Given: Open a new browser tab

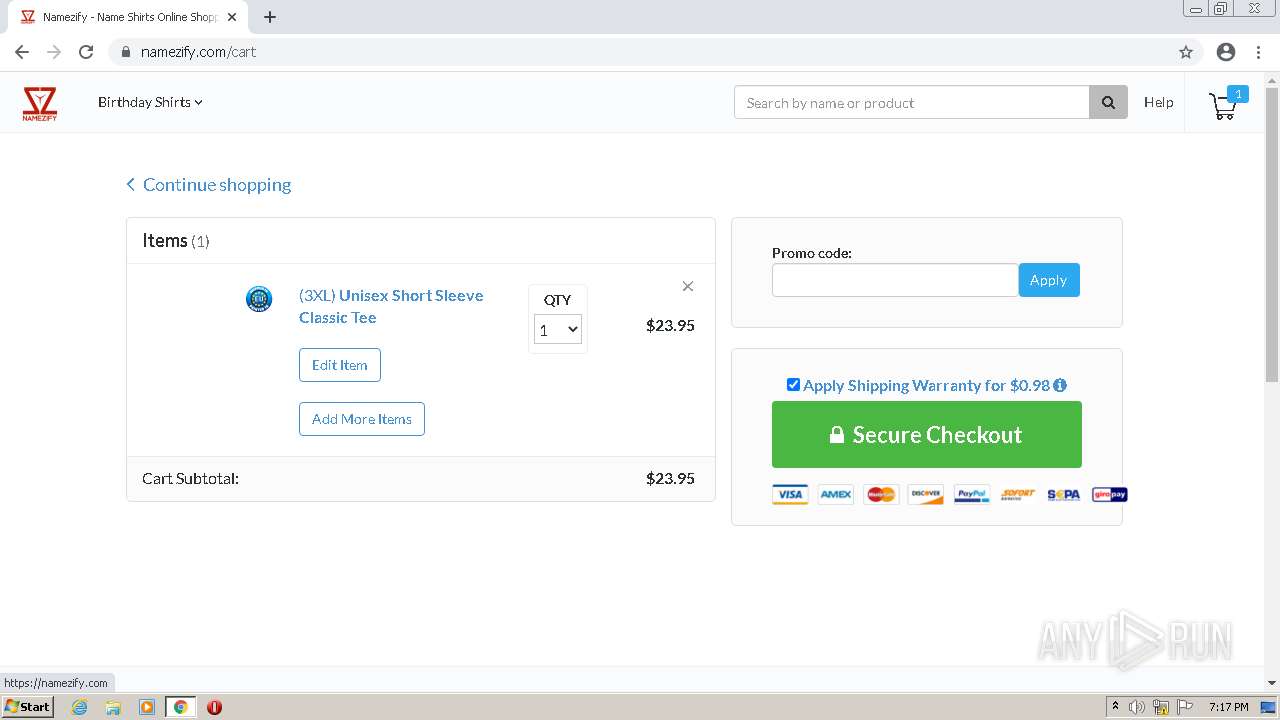Looking at the screenshot, I should point(270,17).
